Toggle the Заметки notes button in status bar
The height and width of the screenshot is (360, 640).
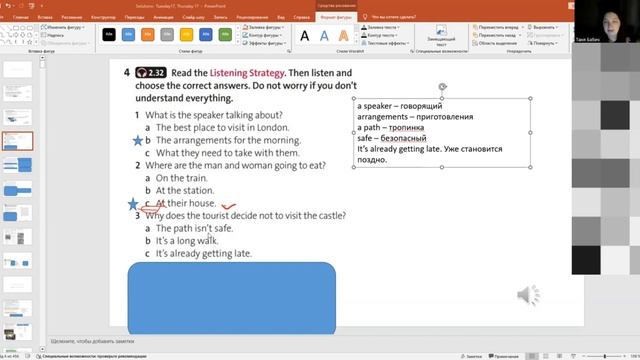(x=471, y=356)
